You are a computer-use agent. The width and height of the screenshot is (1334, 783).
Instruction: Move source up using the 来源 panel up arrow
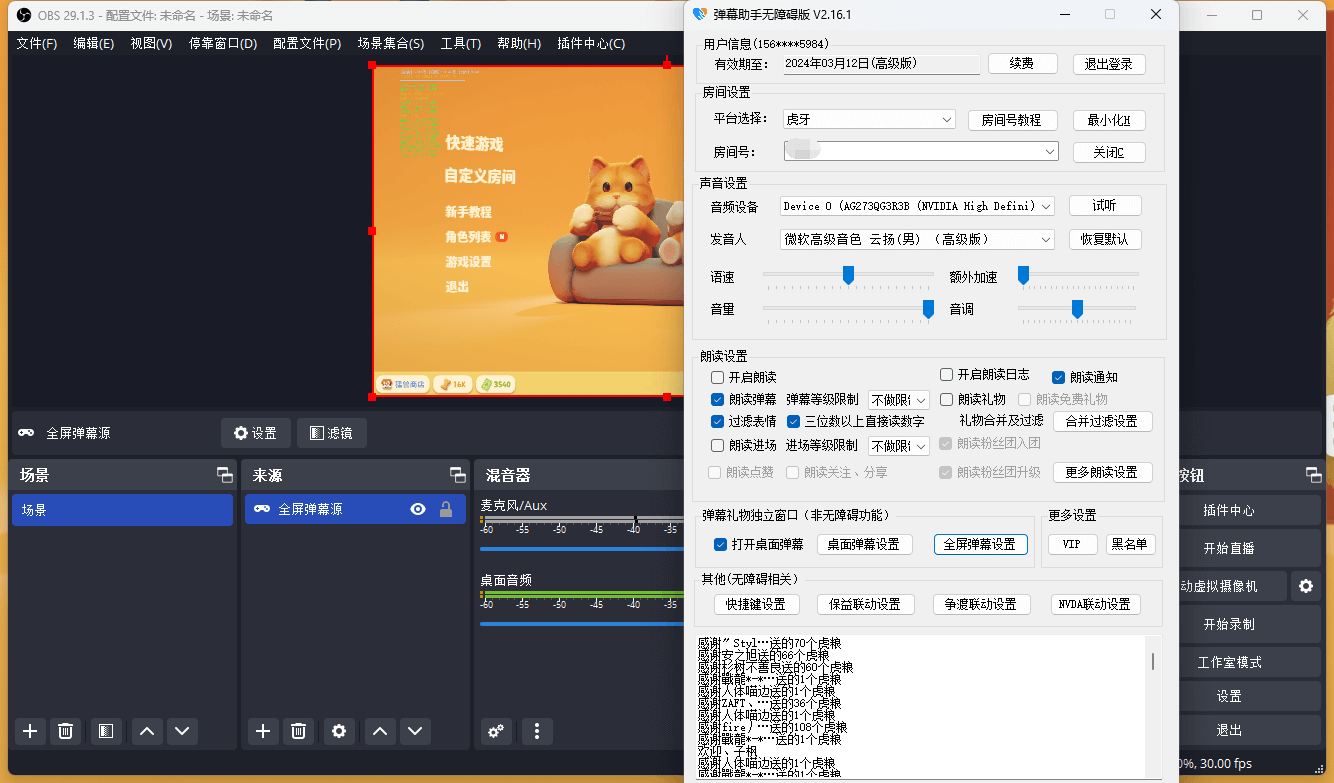coord(380,731)
